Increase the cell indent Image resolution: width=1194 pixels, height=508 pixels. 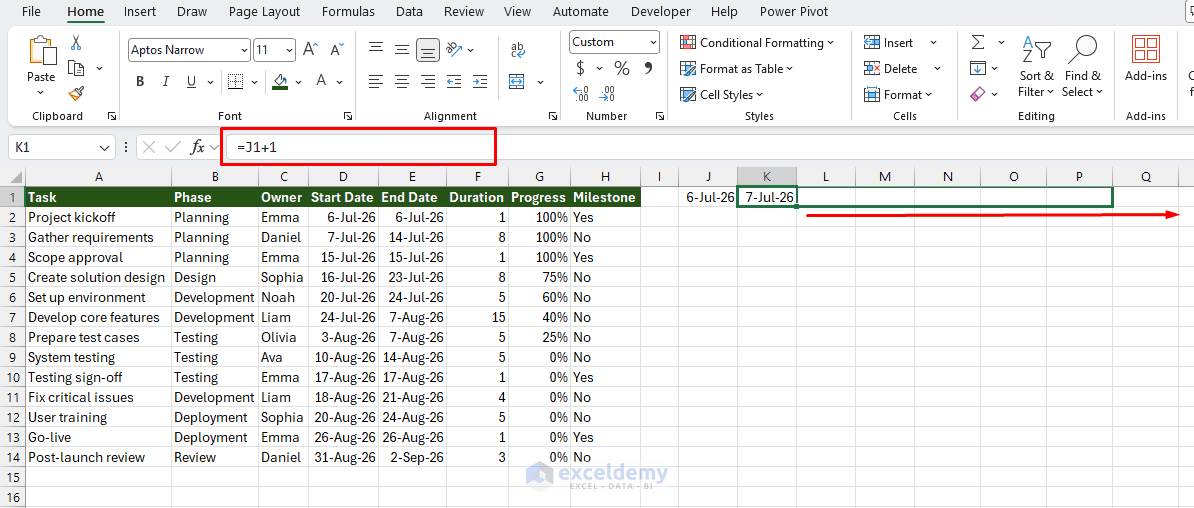point(480,81)
